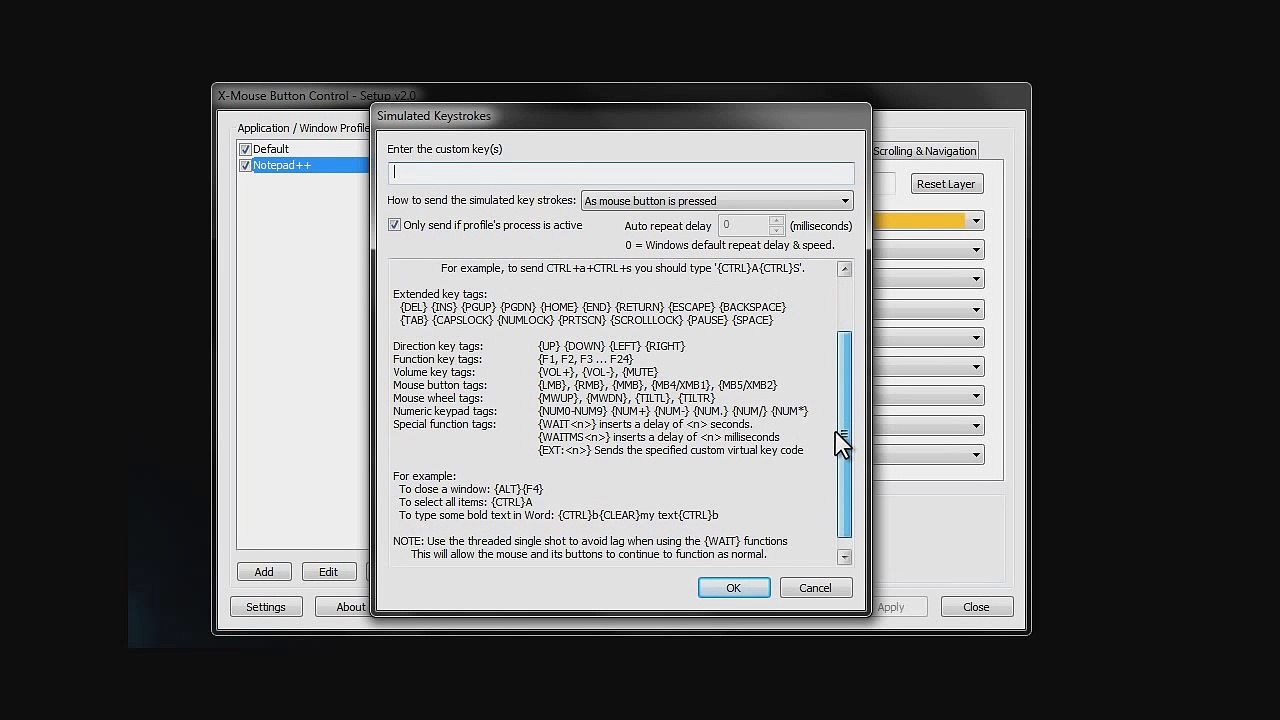Click the 'To close a window: {ALT}{F4}' example
The width and height of the screenshot is (1280, 720).
point(471,489)
